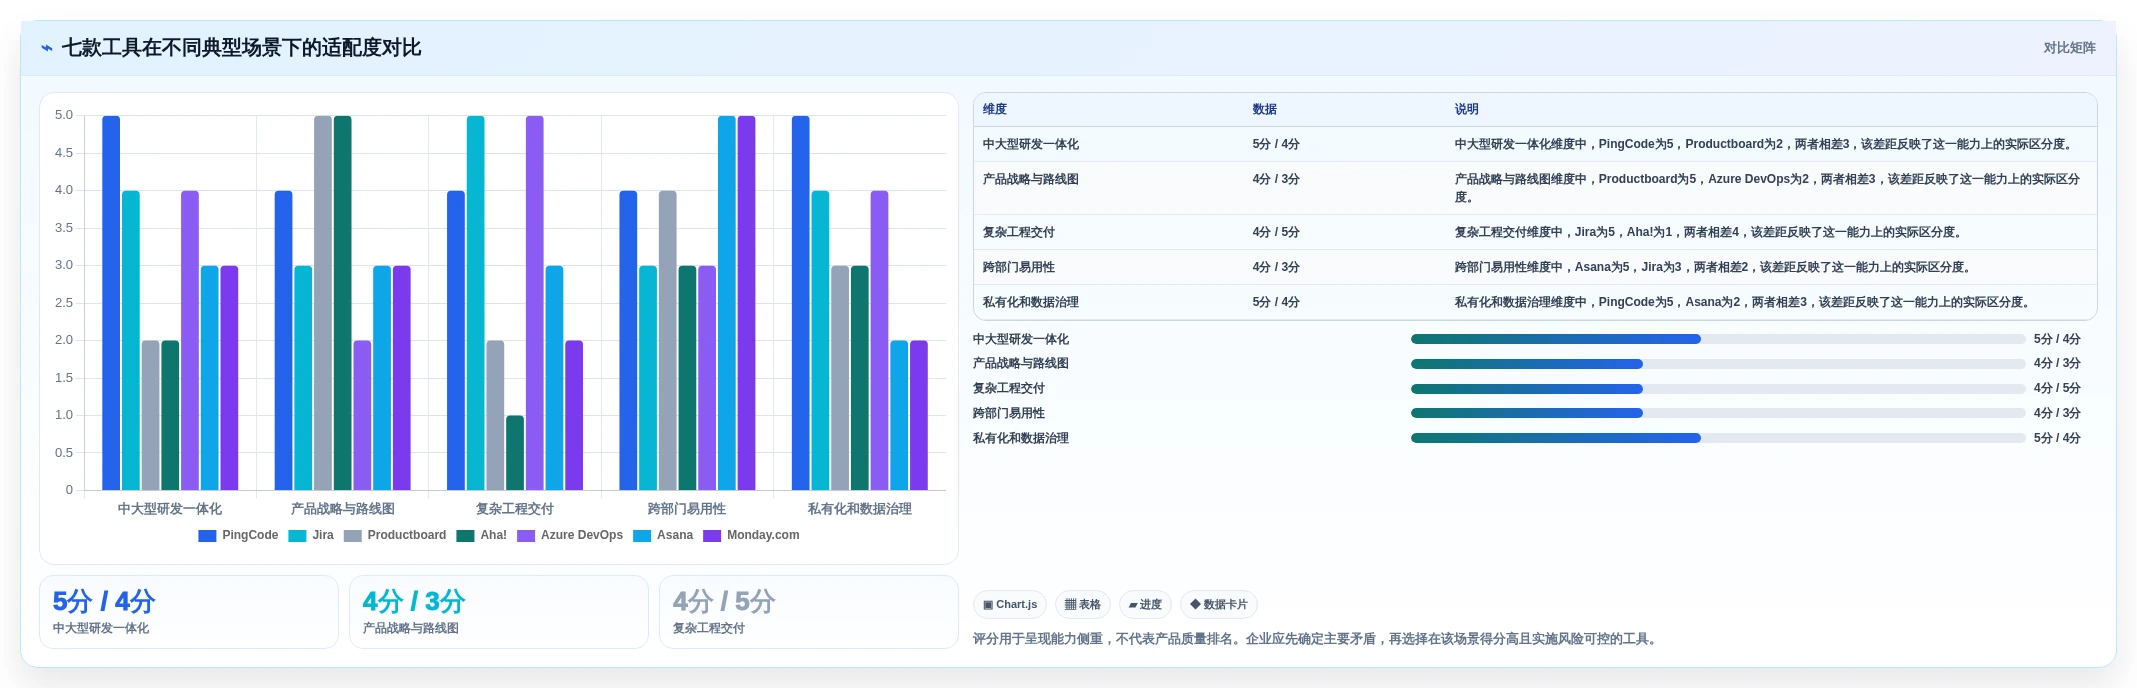Click progress bar for 私有化和数据治理
Screen dimensions: 2137x688
pos(1718,438)
